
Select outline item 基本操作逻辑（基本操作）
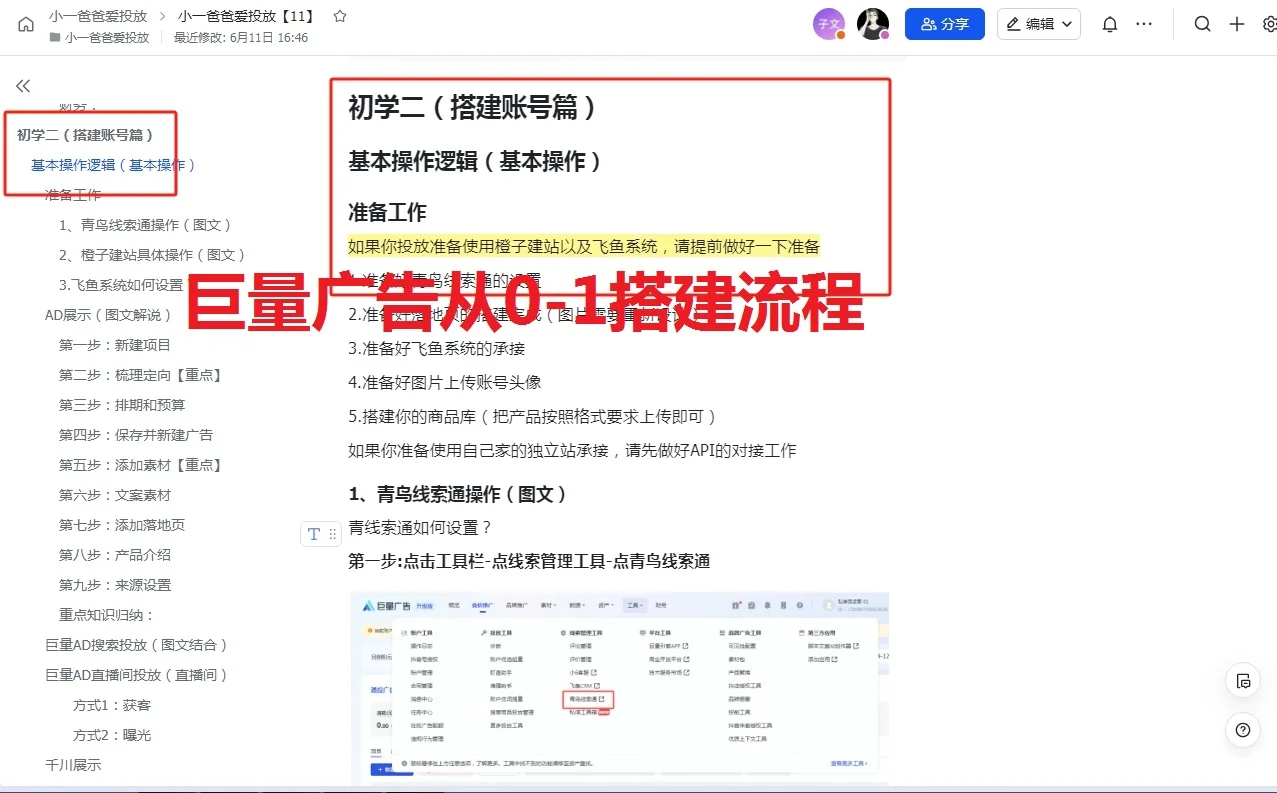coord(113,165)
